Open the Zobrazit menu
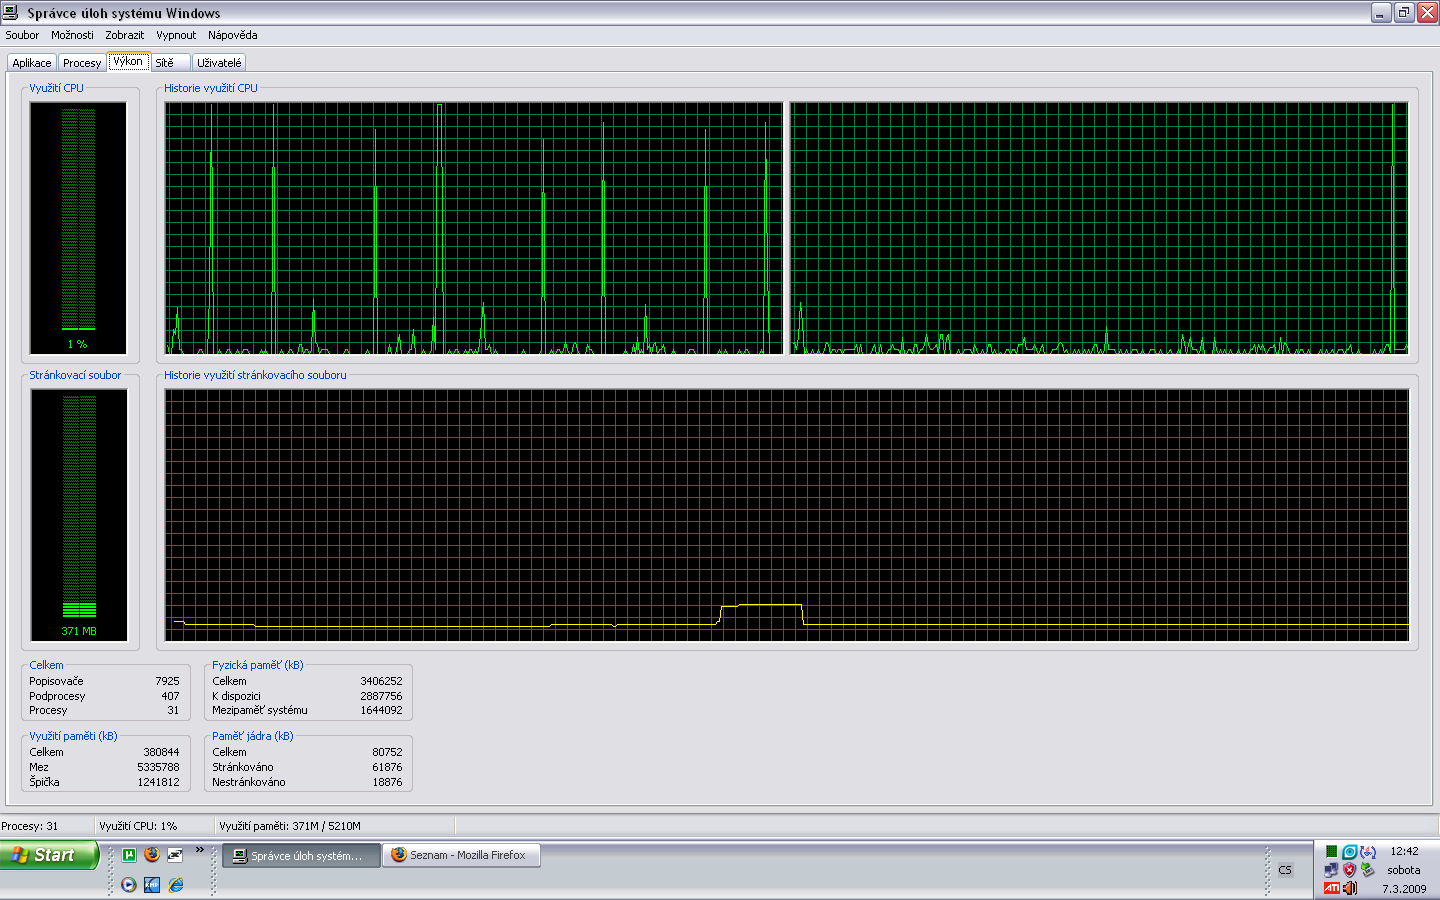The image size is (1440, 900). click(124, 35)
